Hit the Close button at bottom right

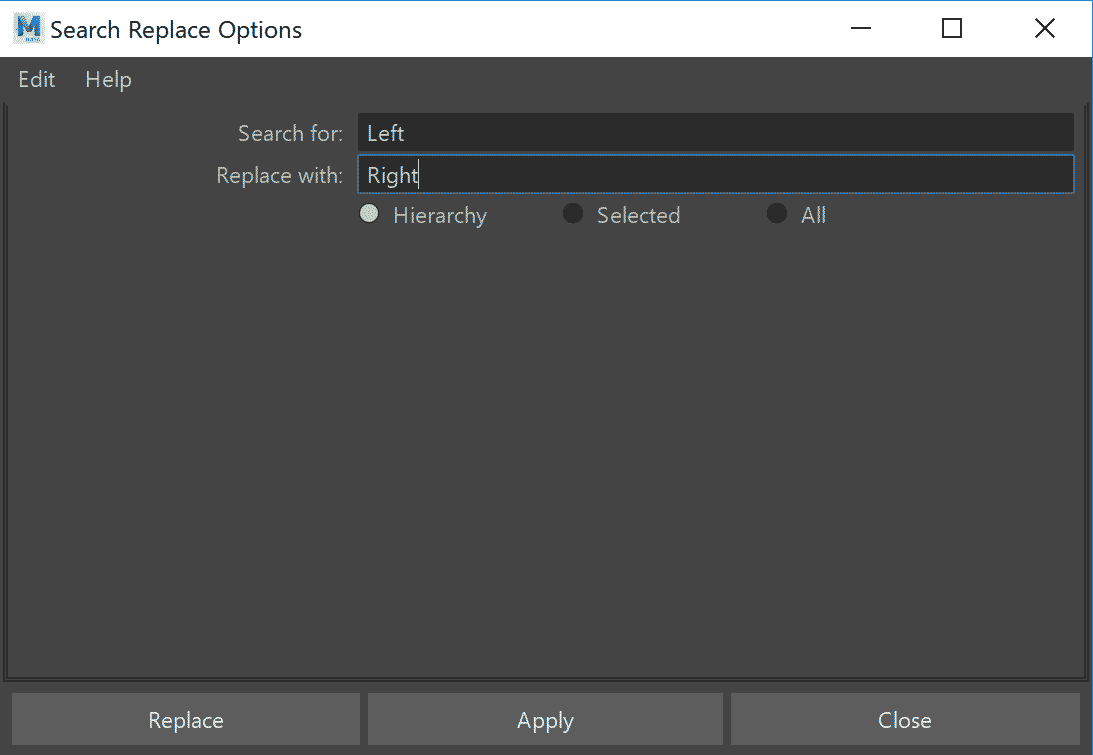pyautogui.click(x=904, y=720)
